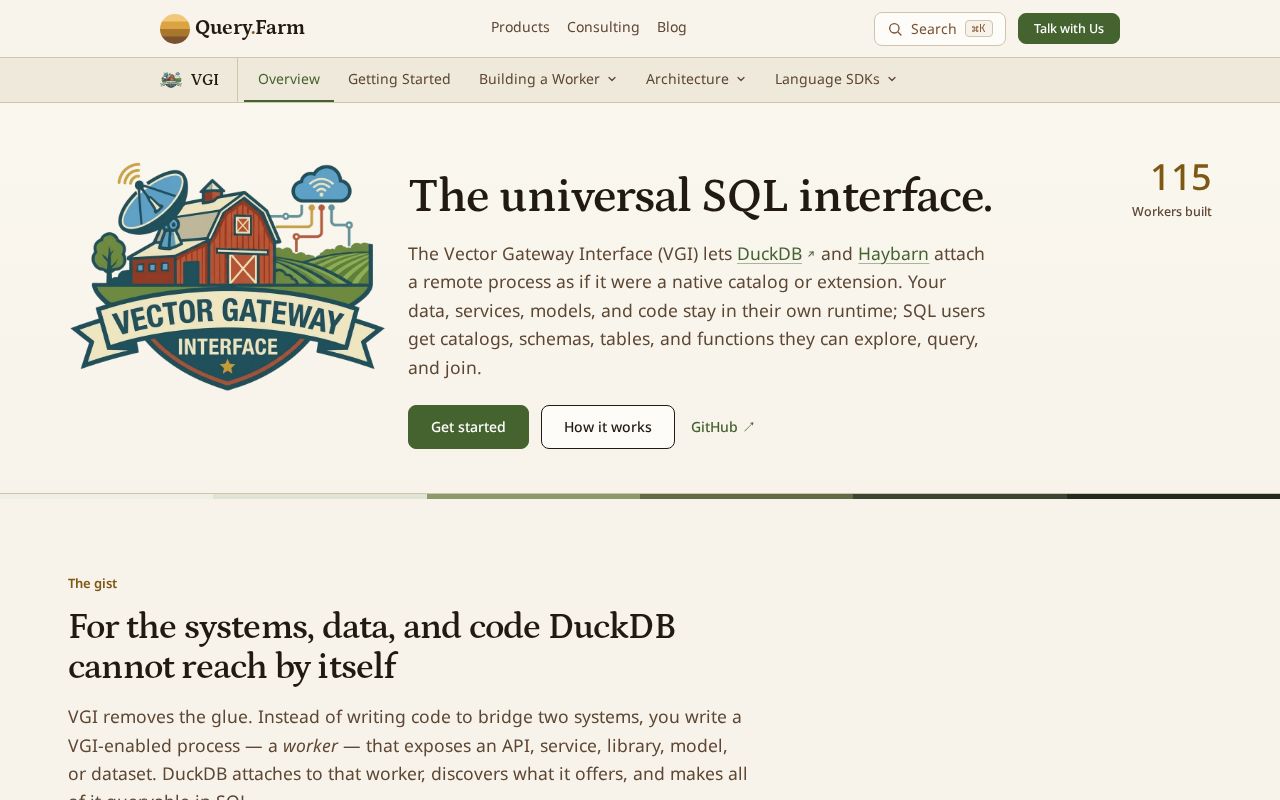Click the external arrow beside GitHub
The image size is (1280, 800).
749,427
